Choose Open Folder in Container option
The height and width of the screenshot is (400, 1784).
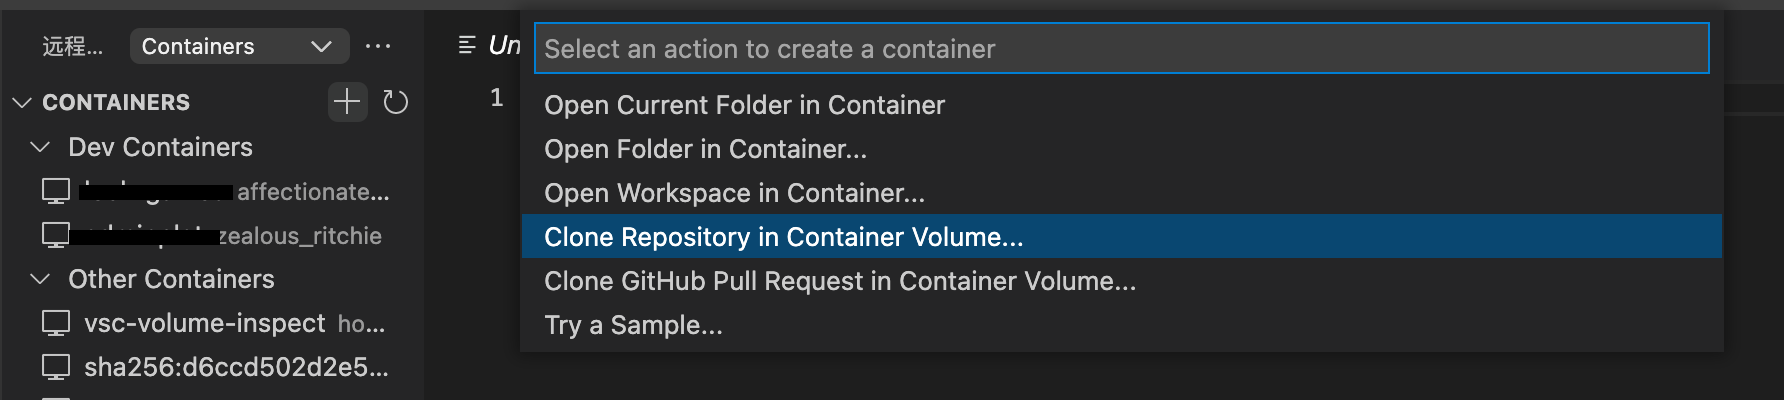tap(705, 149)
